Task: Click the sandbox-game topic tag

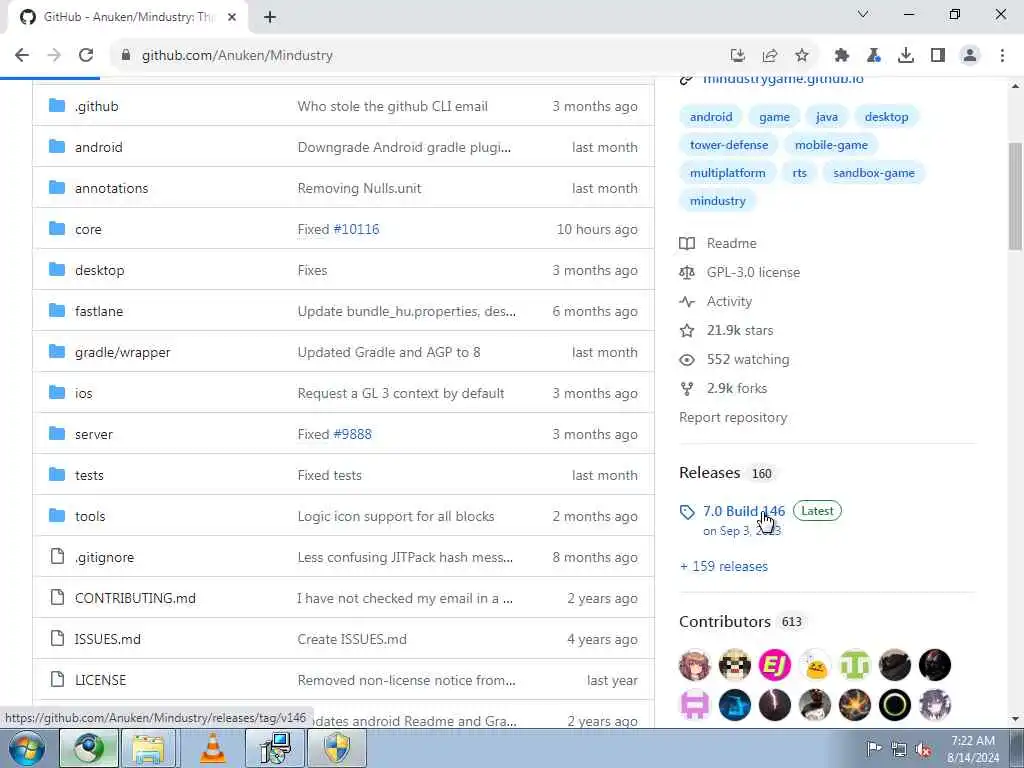Action: point(874,172)
